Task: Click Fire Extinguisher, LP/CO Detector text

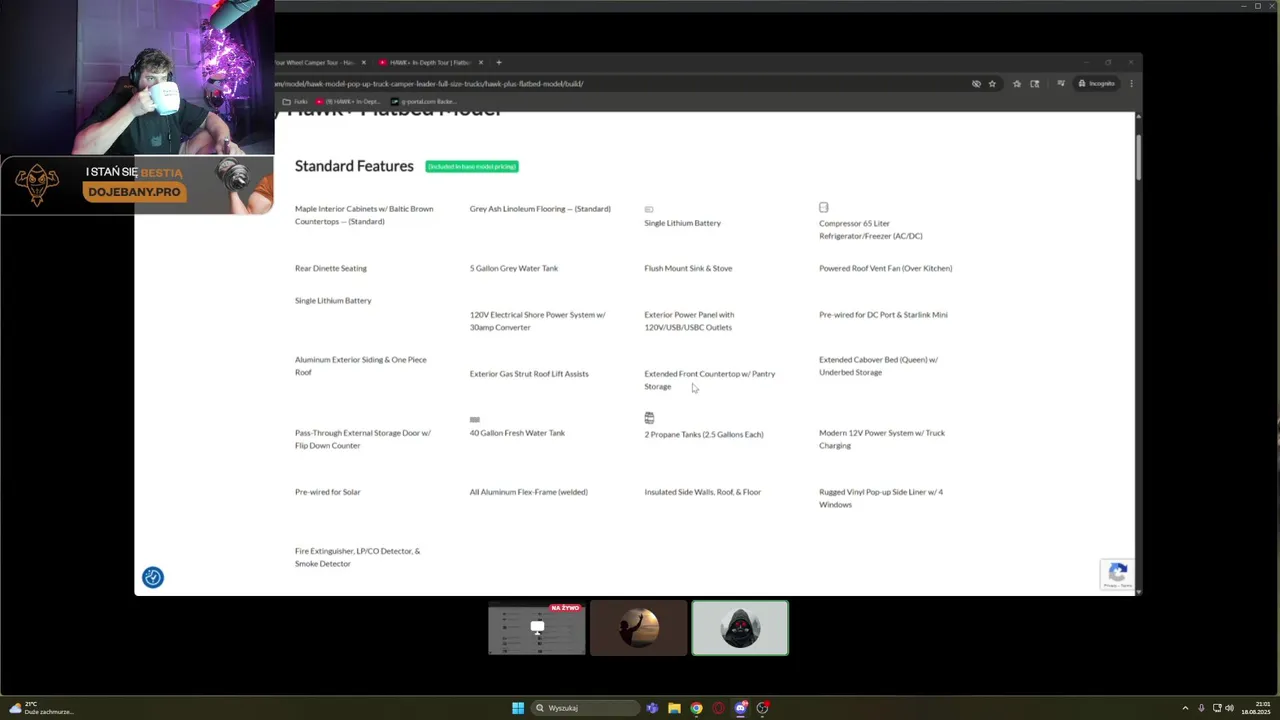Action: tap(358, 557)
